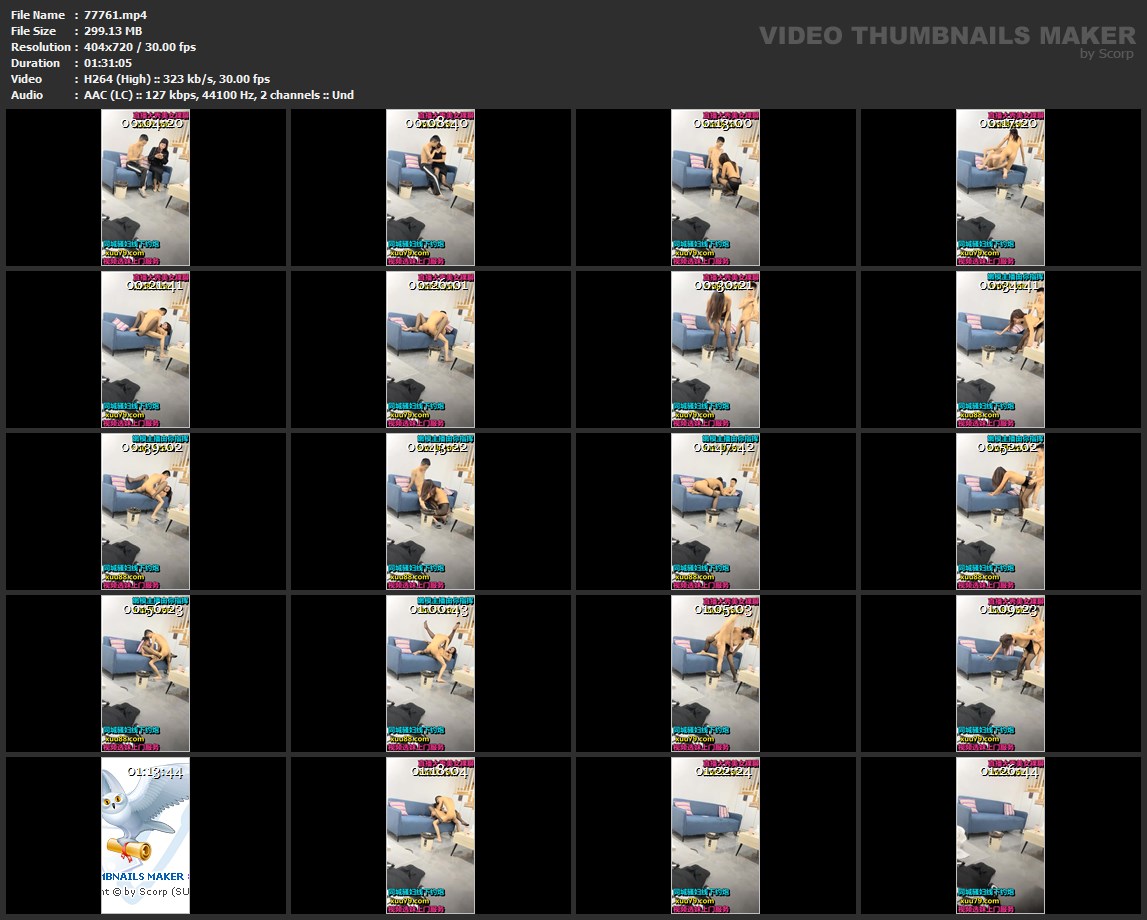1147x920 pixels.
Task: Click the VIDEO THUMBNAILS MAKER watermark title
Action: 947,36
